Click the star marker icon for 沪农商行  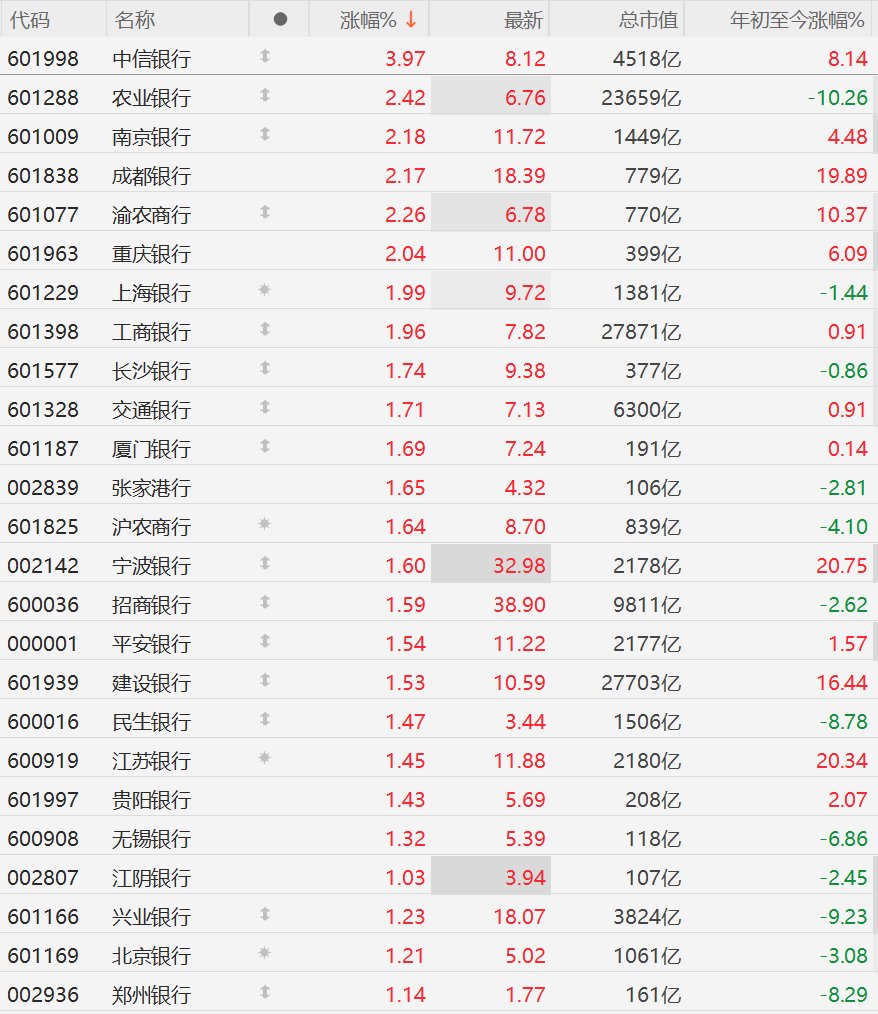(x=264, y=524)
